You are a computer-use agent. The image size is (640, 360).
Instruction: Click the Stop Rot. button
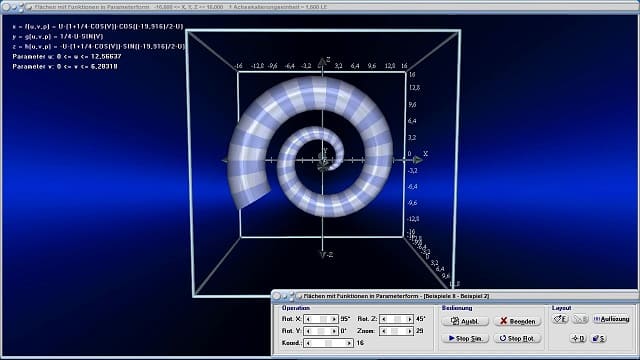pyautogui.click(x=518, y=338)
